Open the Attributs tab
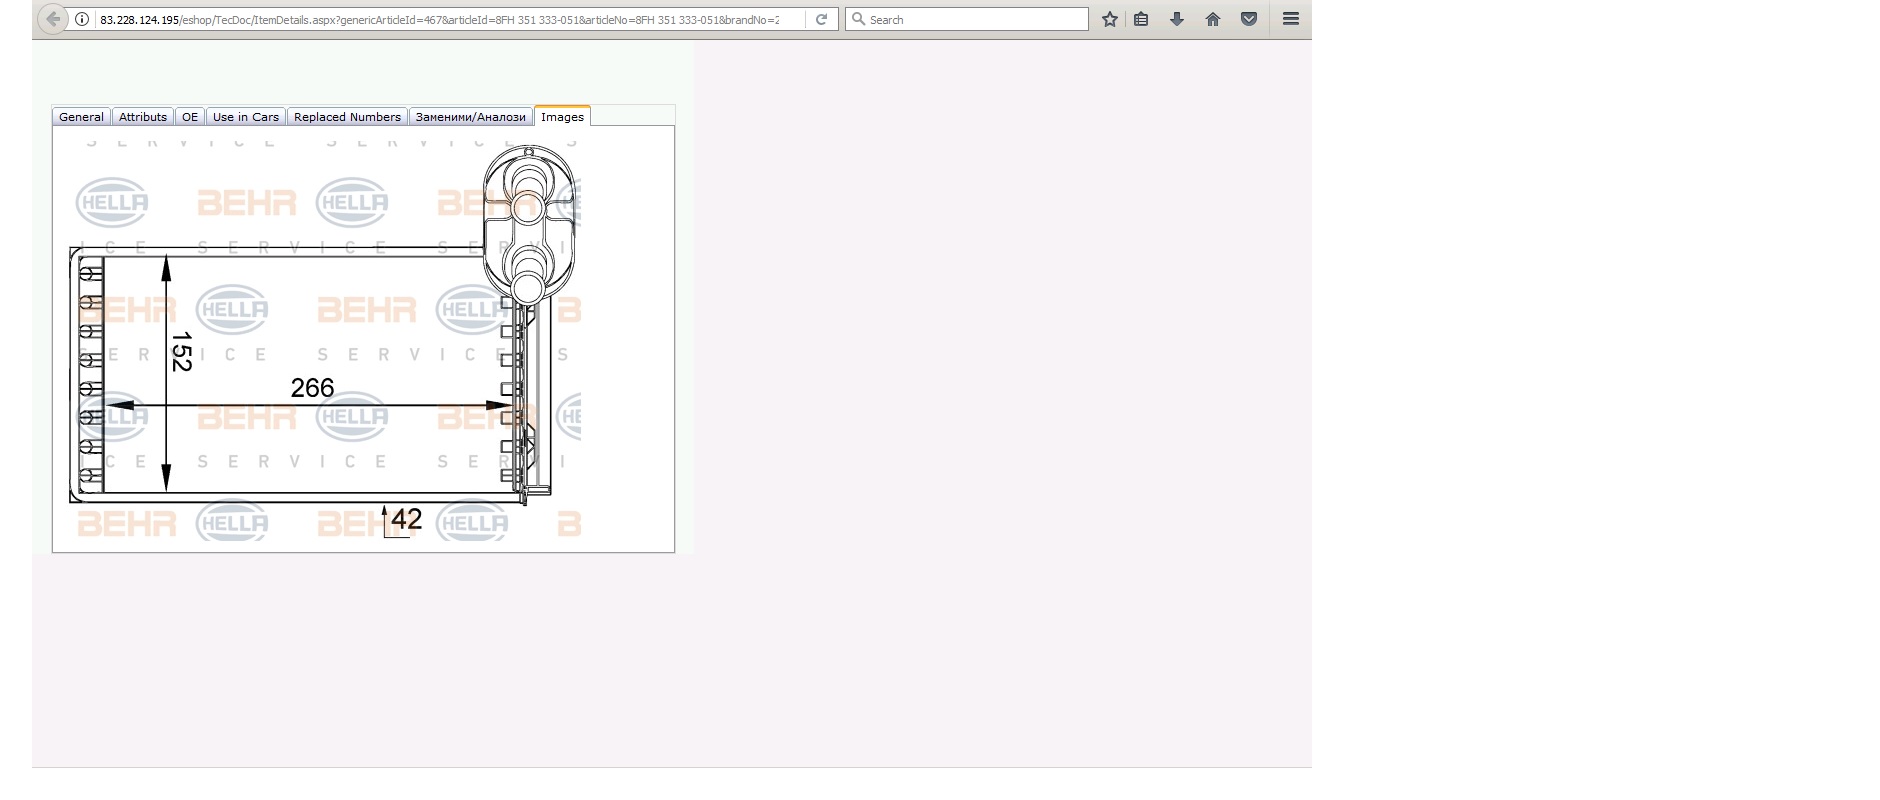 143,117
